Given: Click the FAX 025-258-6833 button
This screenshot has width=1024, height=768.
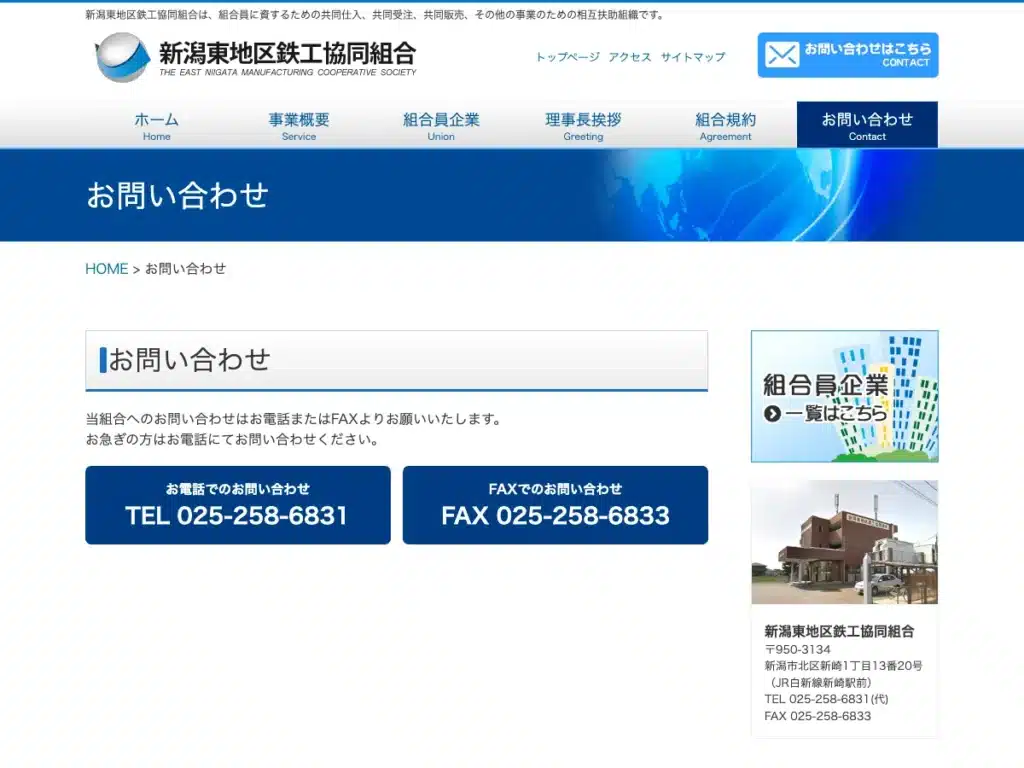Looking at the screenshot, I should click(555, 505).
